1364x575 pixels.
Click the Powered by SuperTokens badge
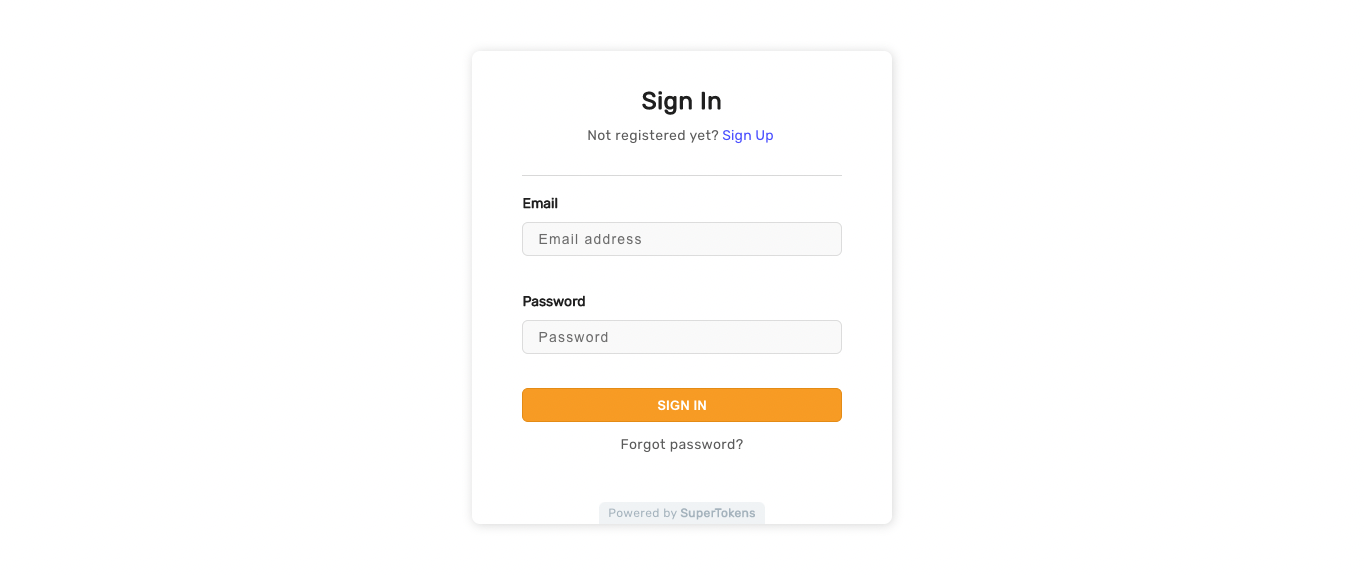(x=681, y=513)
